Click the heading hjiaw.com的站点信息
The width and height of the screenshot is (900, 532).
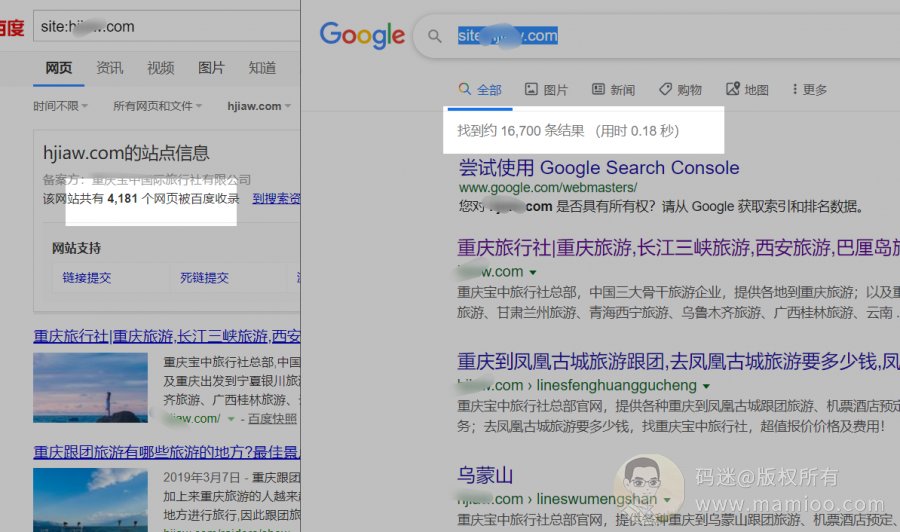click(x=126, y=153)
